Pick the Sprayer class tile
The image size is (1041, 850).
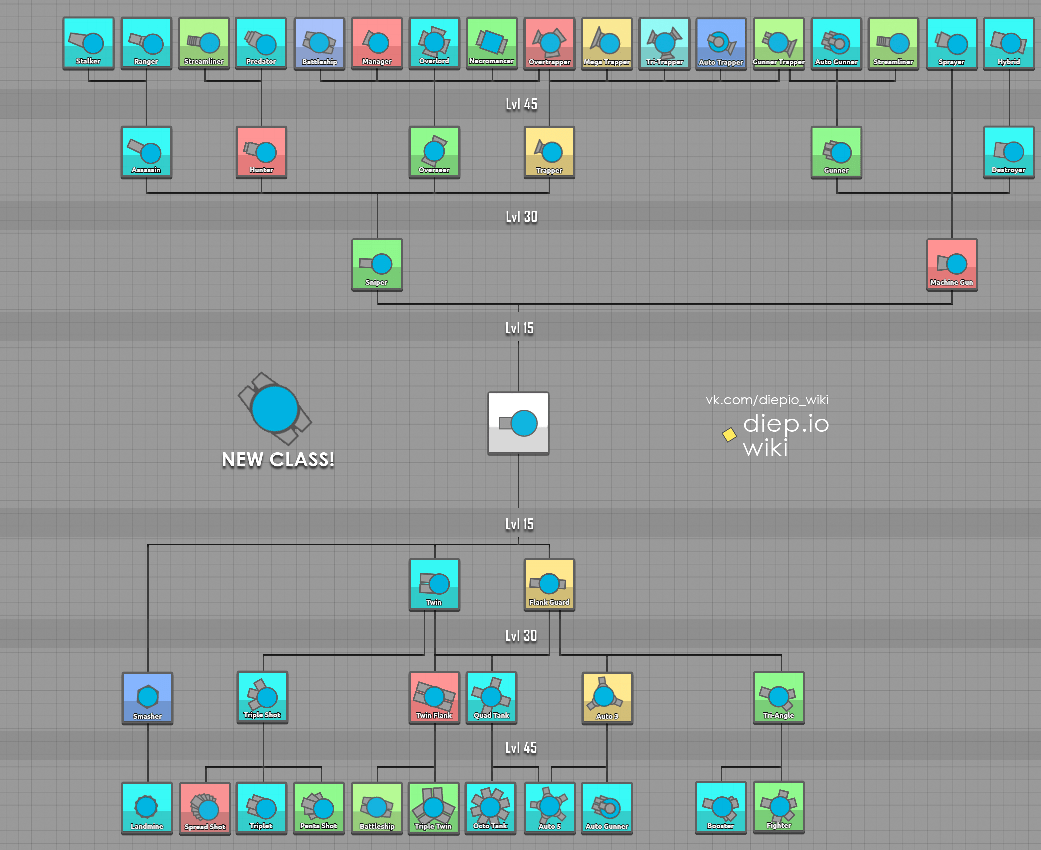[952, 43]
